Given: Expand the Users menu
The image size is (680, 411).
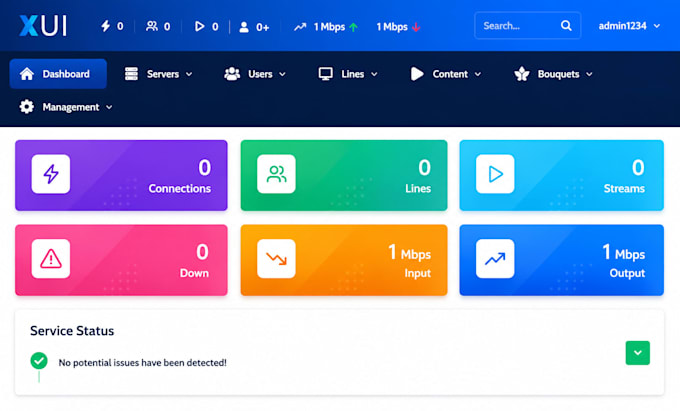Looking at the screenshot, I should (x=255, y=74).
